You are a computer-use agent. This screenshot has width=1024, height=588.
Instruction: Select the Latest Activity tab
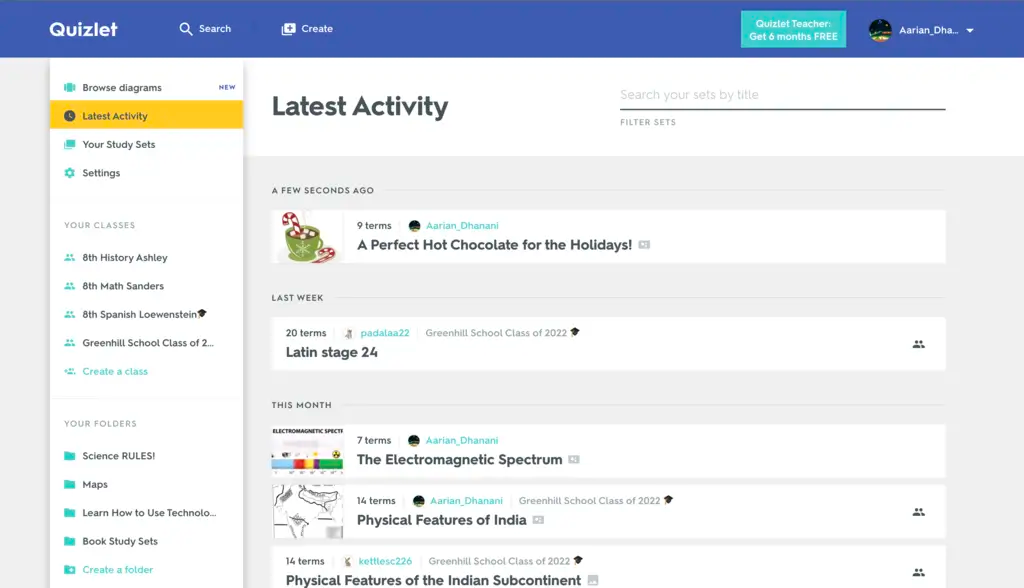[x=114, y=115]
